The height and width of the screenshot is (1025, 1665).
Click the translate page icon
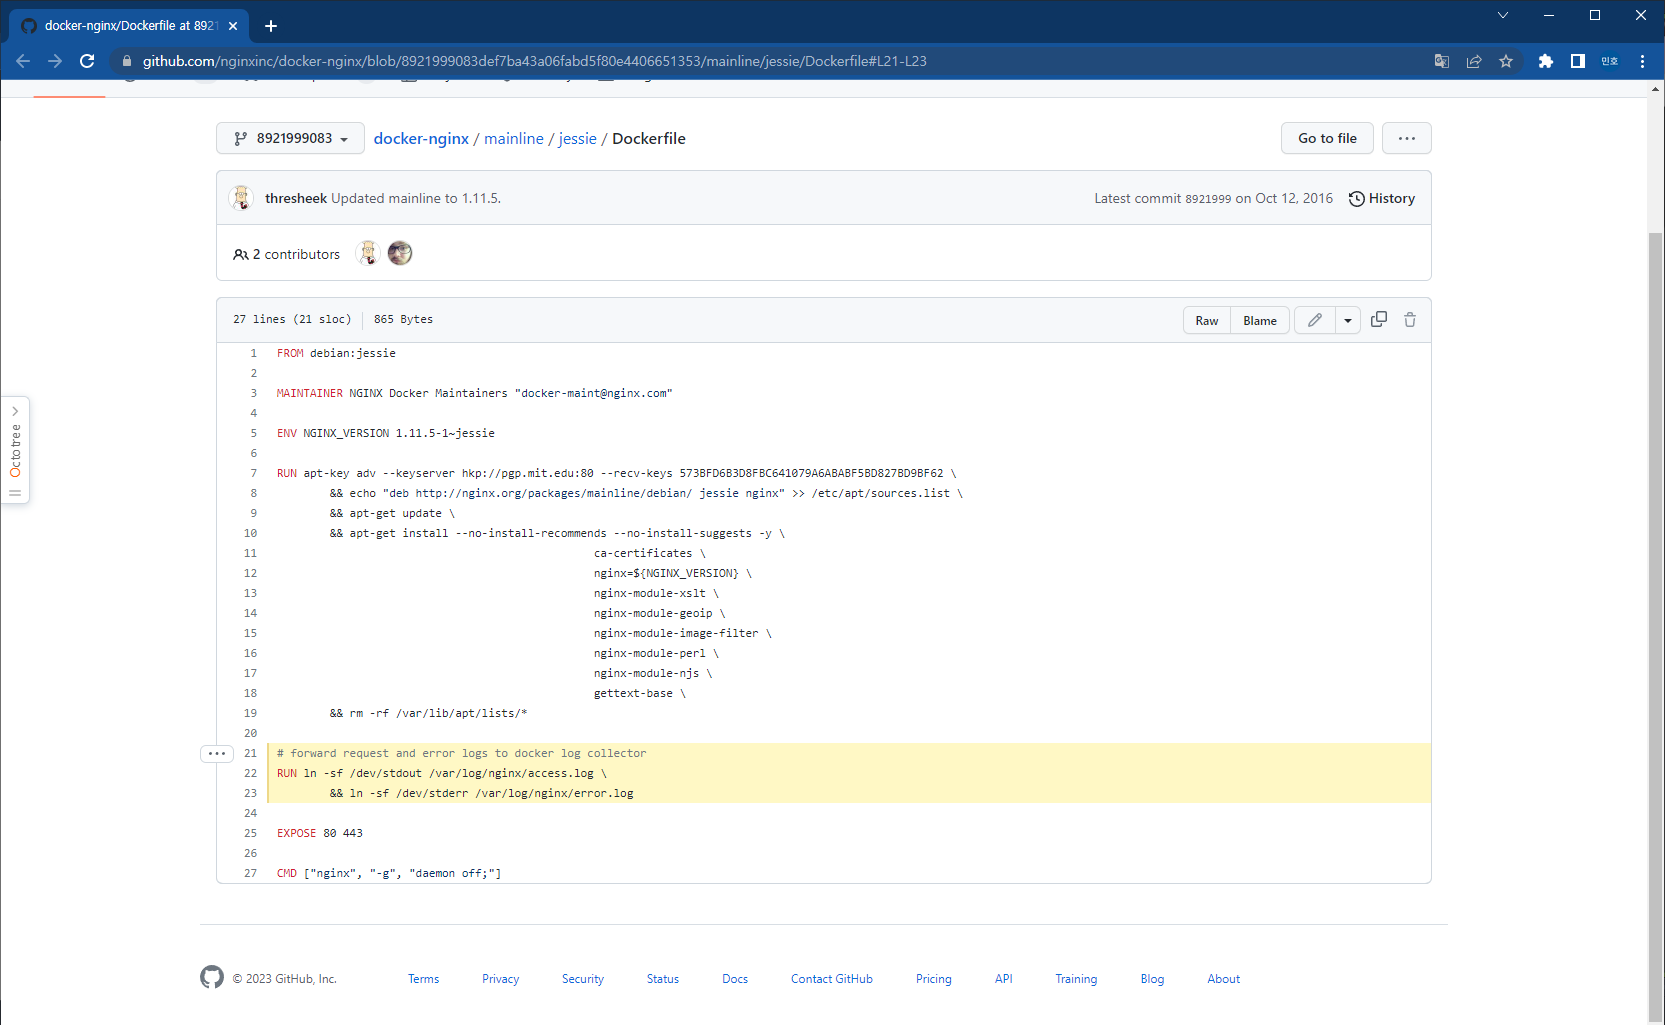tap(1442, 61)
